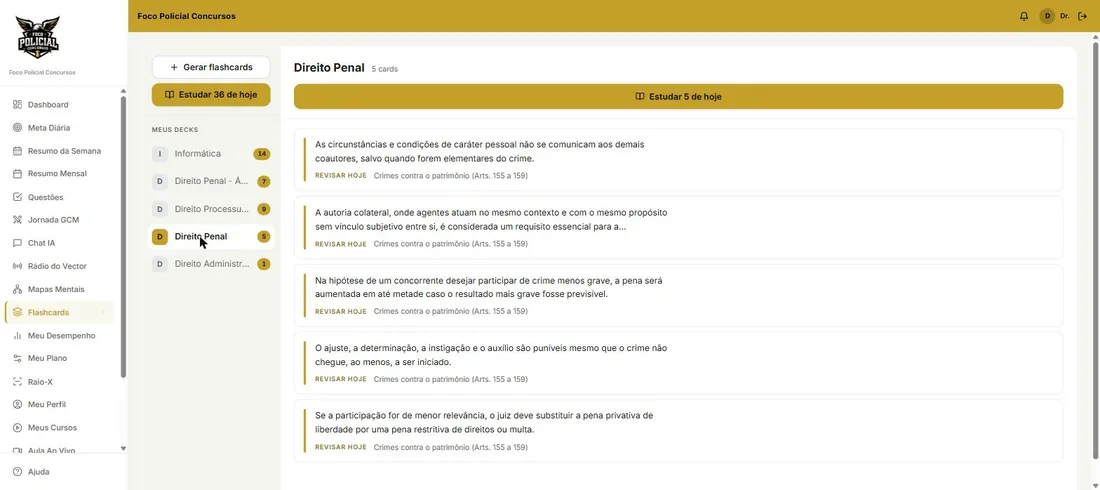This screenshot has width=1100, height=490.
Task: Start Estudar 5 de hoje
Action: click(x=678, y=97)
